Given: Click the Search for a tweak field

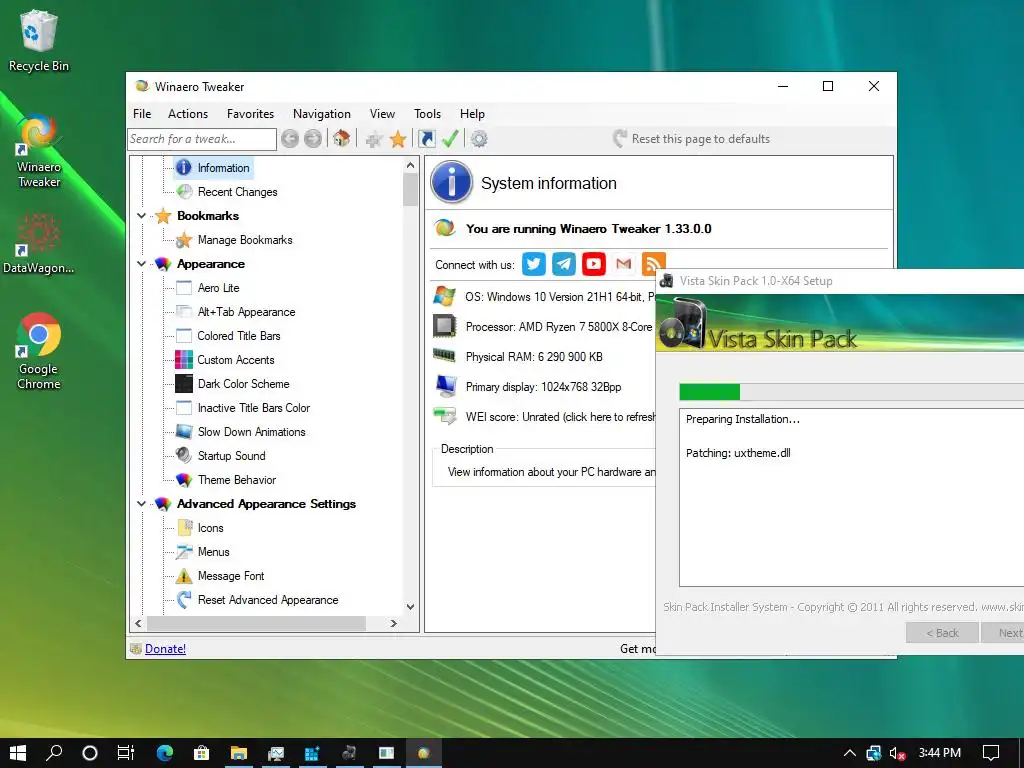Looking at the screenshot, I should [202, 139].
